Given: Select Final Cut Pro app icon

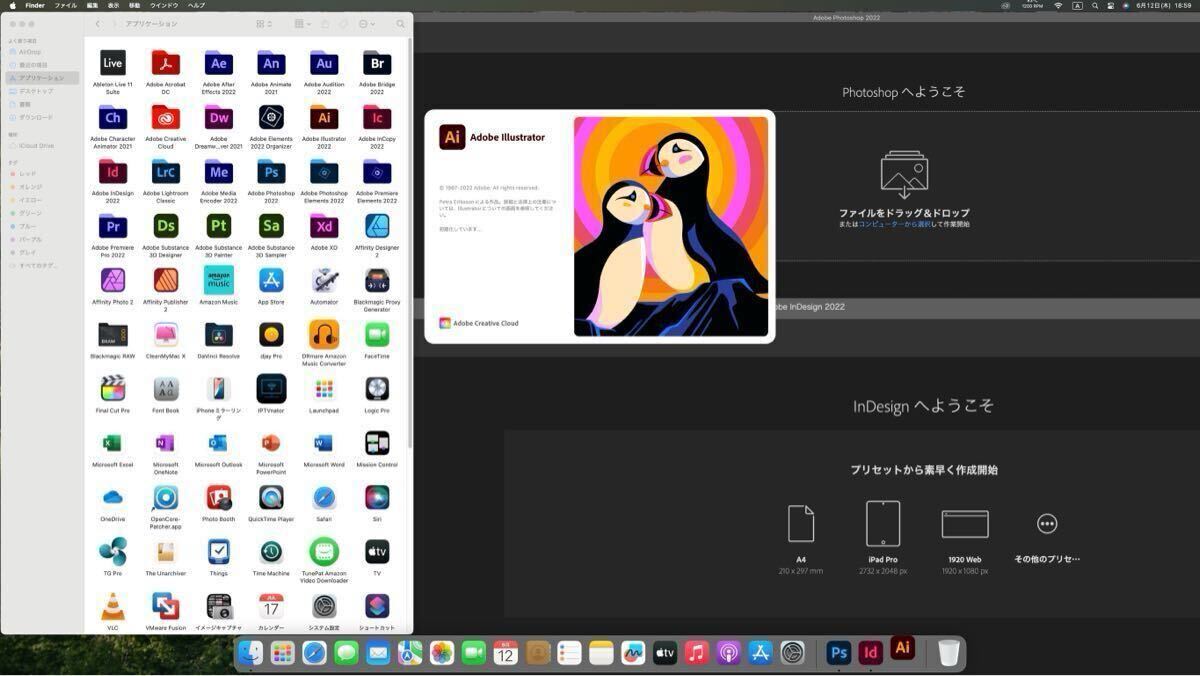Looking at the screenshot, I should coord(113,388).
